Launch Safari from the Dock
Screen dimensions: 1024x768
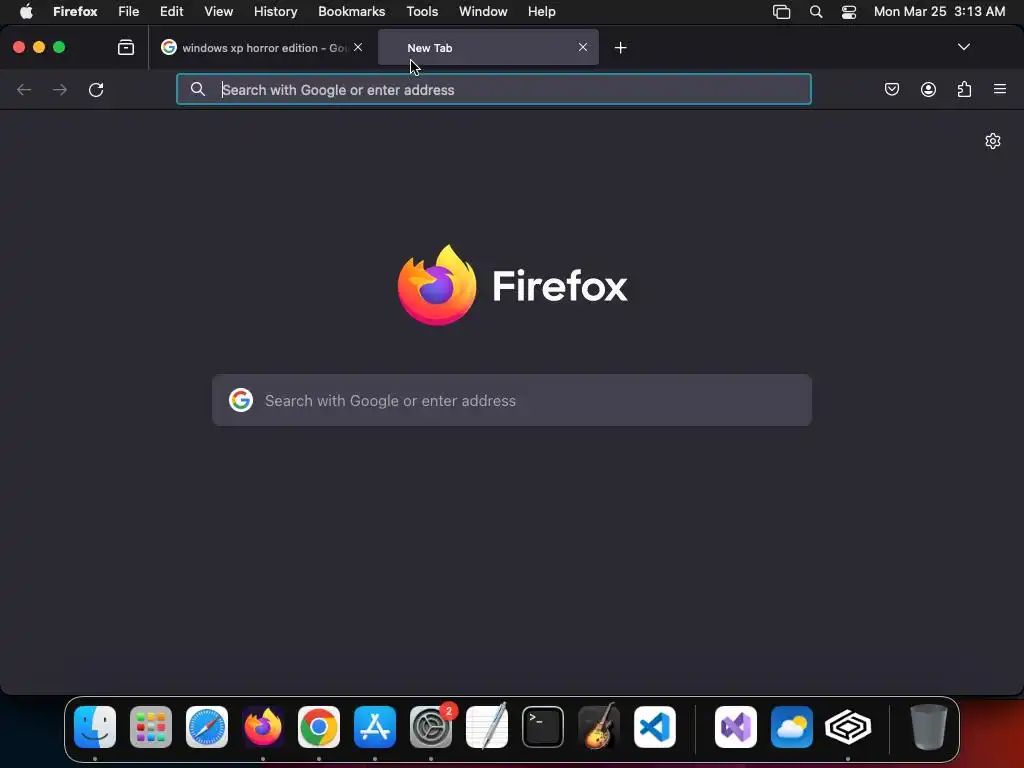click(207, 727)
